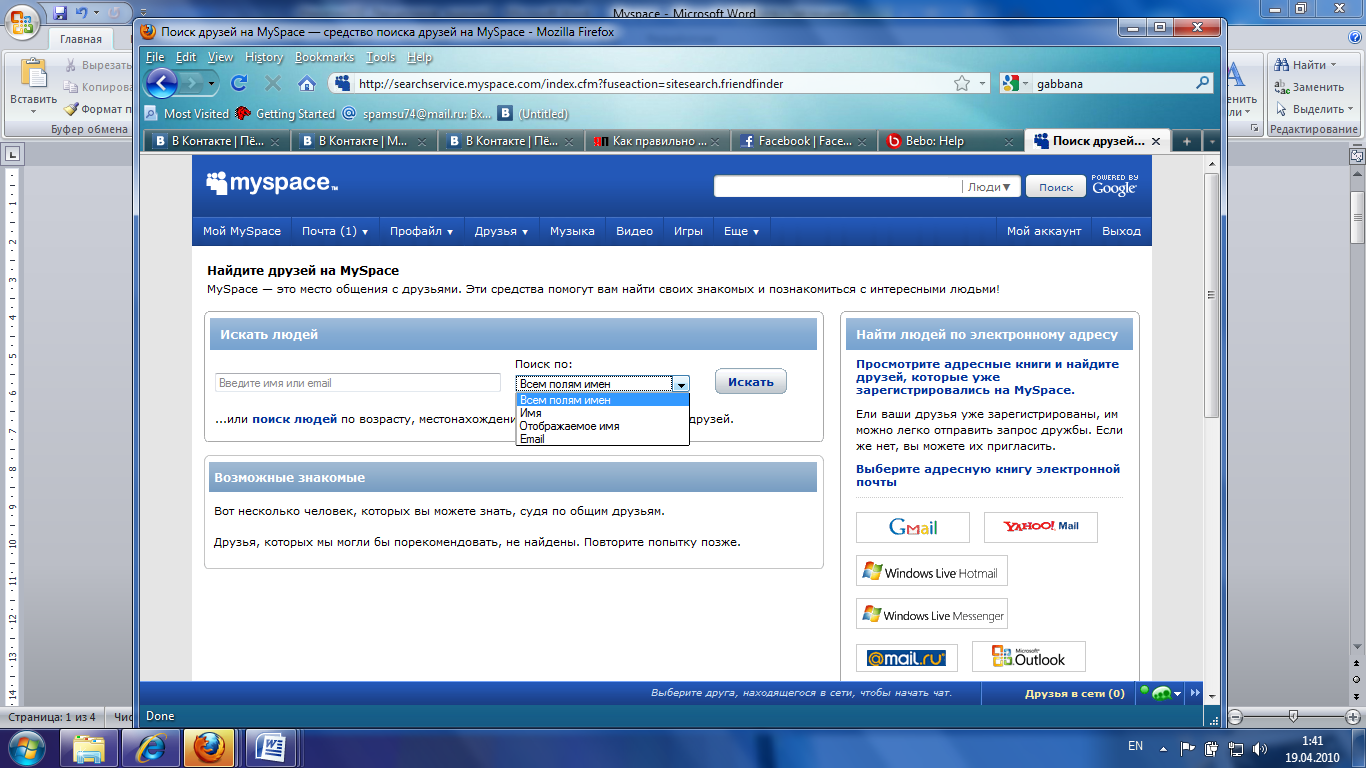Viewport: 1366px width, 768px height.
Task: Click the Paste (Вставить) icon in Word
Action: 34,75
